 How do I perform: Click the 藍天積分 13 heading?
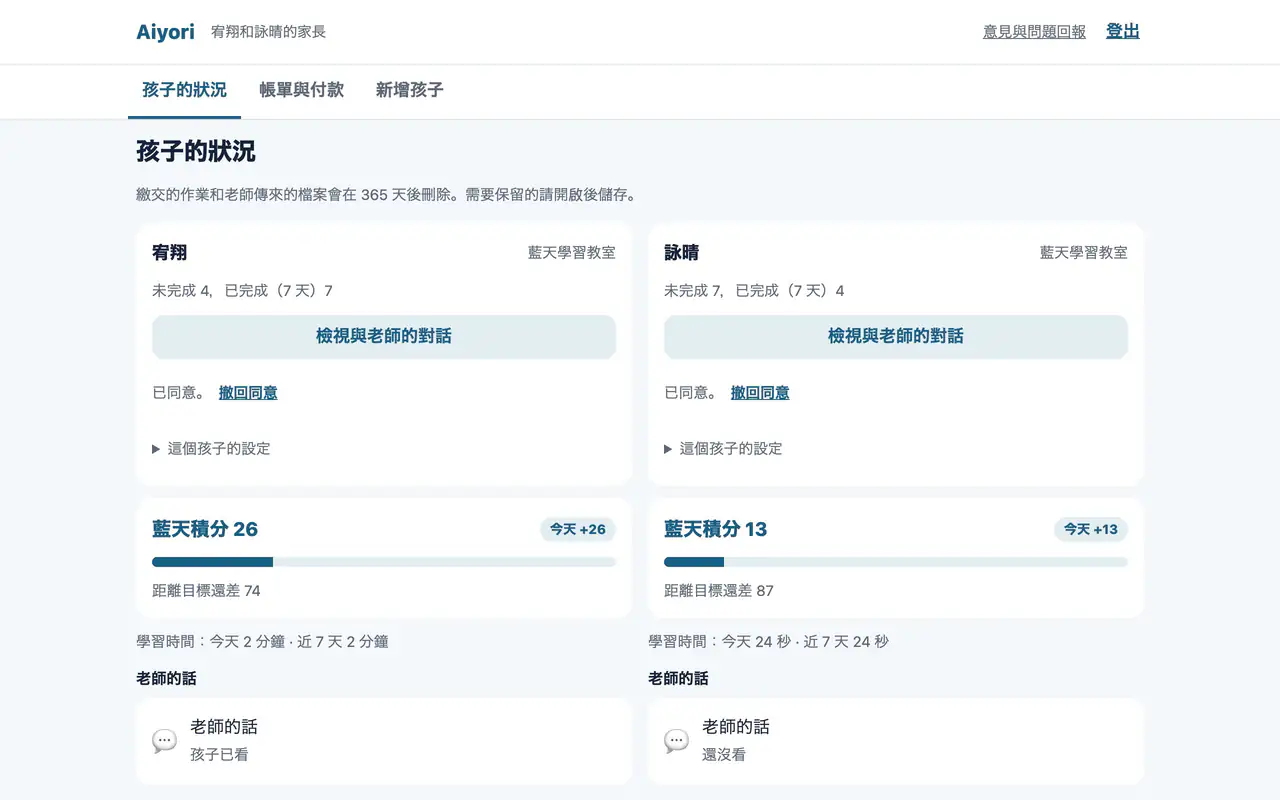(715, 529)
